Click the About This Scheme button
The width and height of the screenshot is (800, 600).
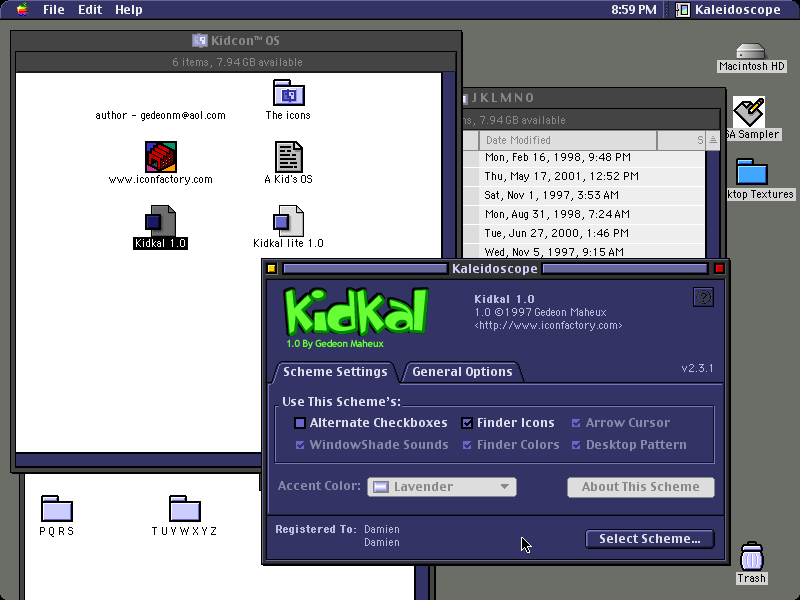click(641, 487)
